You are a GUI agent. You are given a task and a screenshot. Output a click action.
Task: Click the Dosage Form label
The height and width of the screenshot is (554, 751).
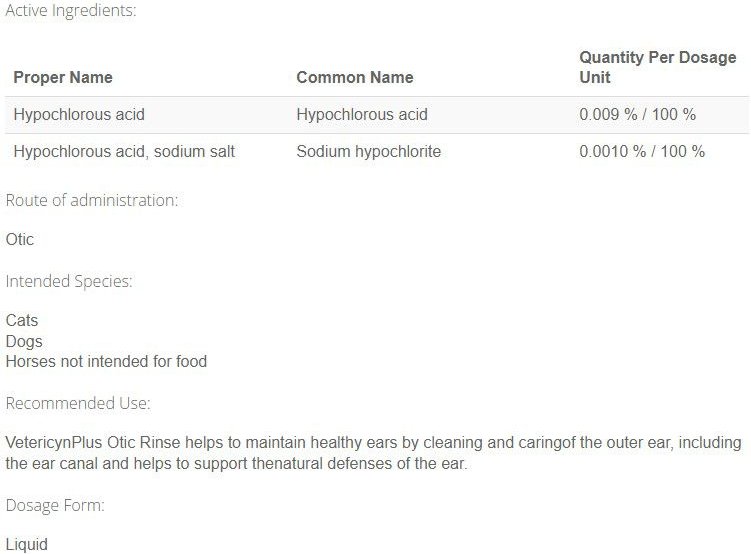55,506
